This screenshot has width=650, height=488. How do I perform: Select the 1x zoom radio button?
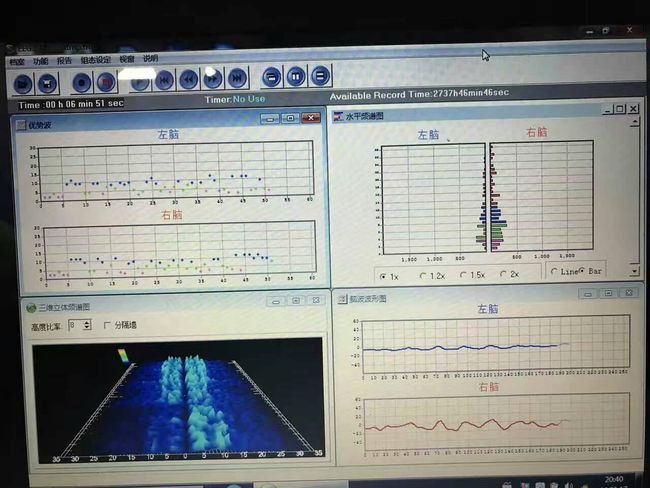pyautogui.click(x=383, y=276)
